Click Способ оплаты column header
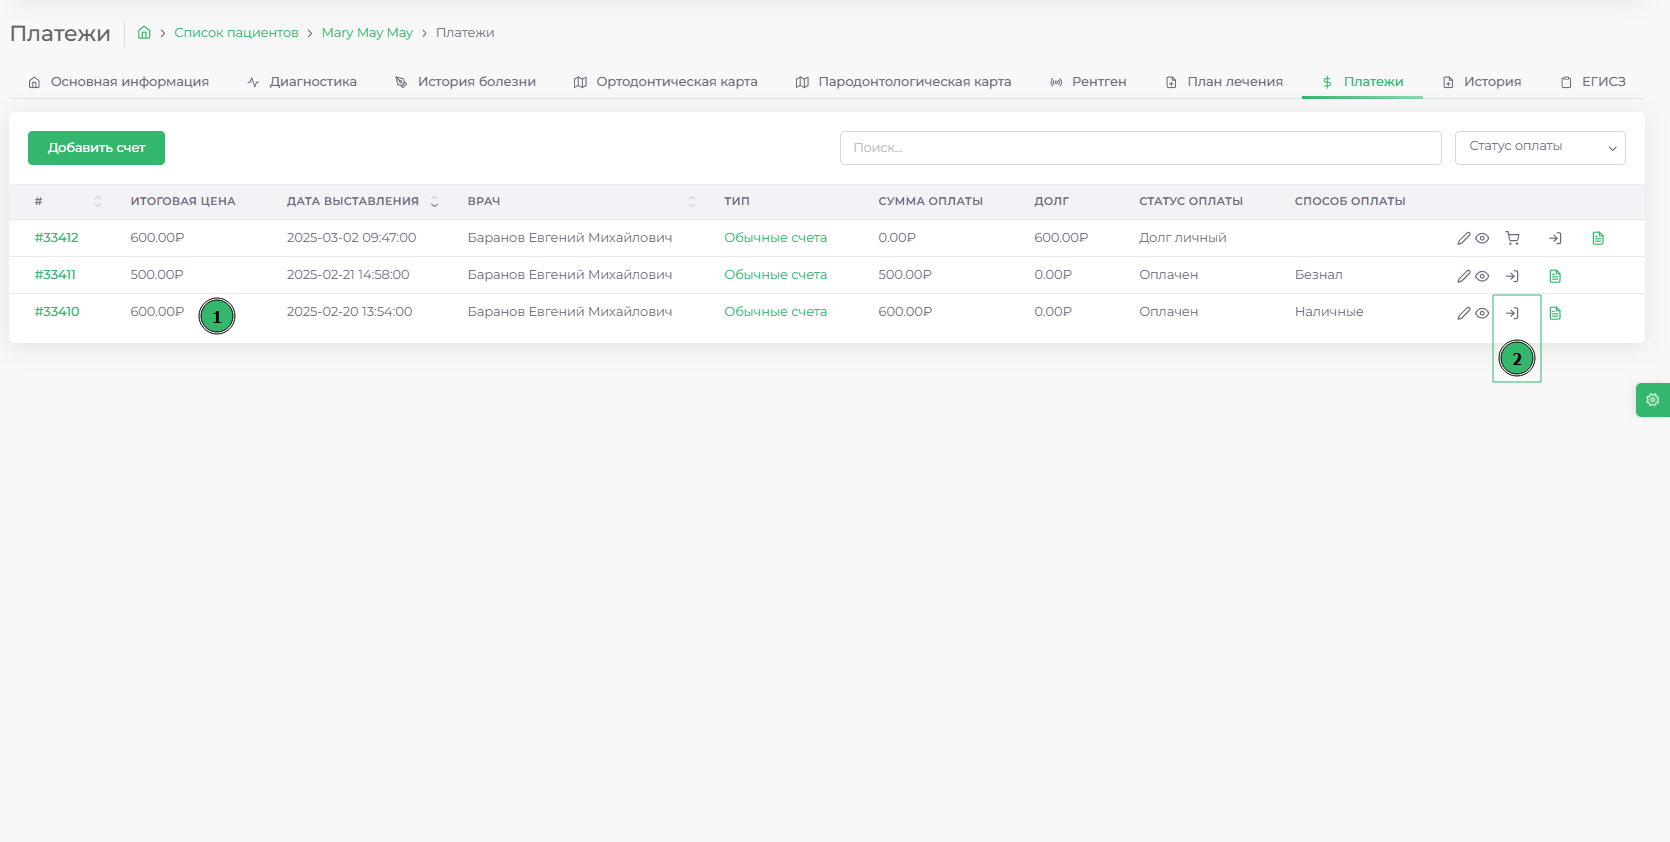 pyautogui.click(x=1350, y=201)
